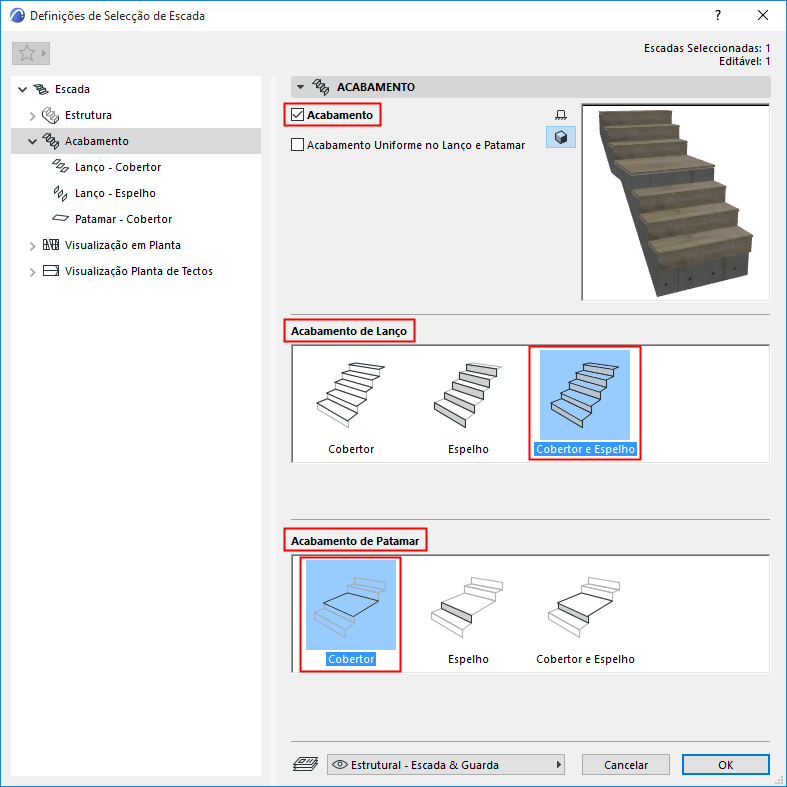Screen dimensions: 787x787
Task: Click the OK button
Action: pyautogui.click(x=725, y=764)
